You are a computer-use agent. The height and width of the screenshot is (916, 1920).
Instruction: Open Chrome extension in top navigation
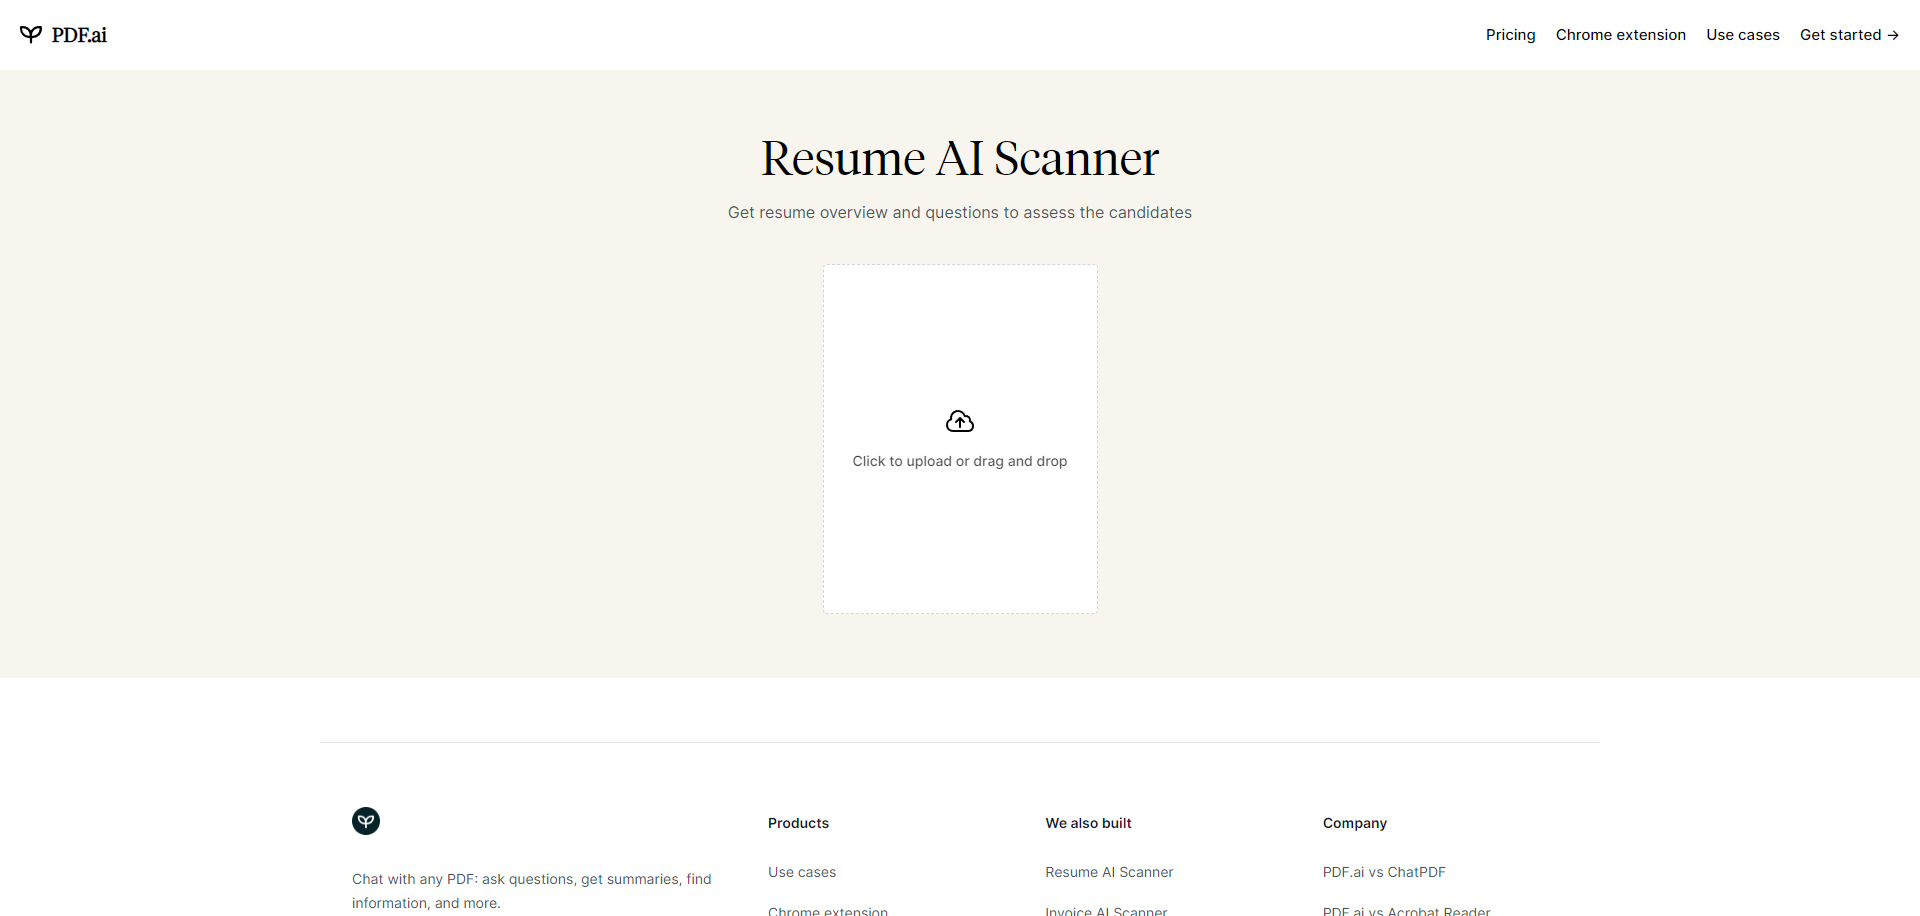click(1621, 35)
